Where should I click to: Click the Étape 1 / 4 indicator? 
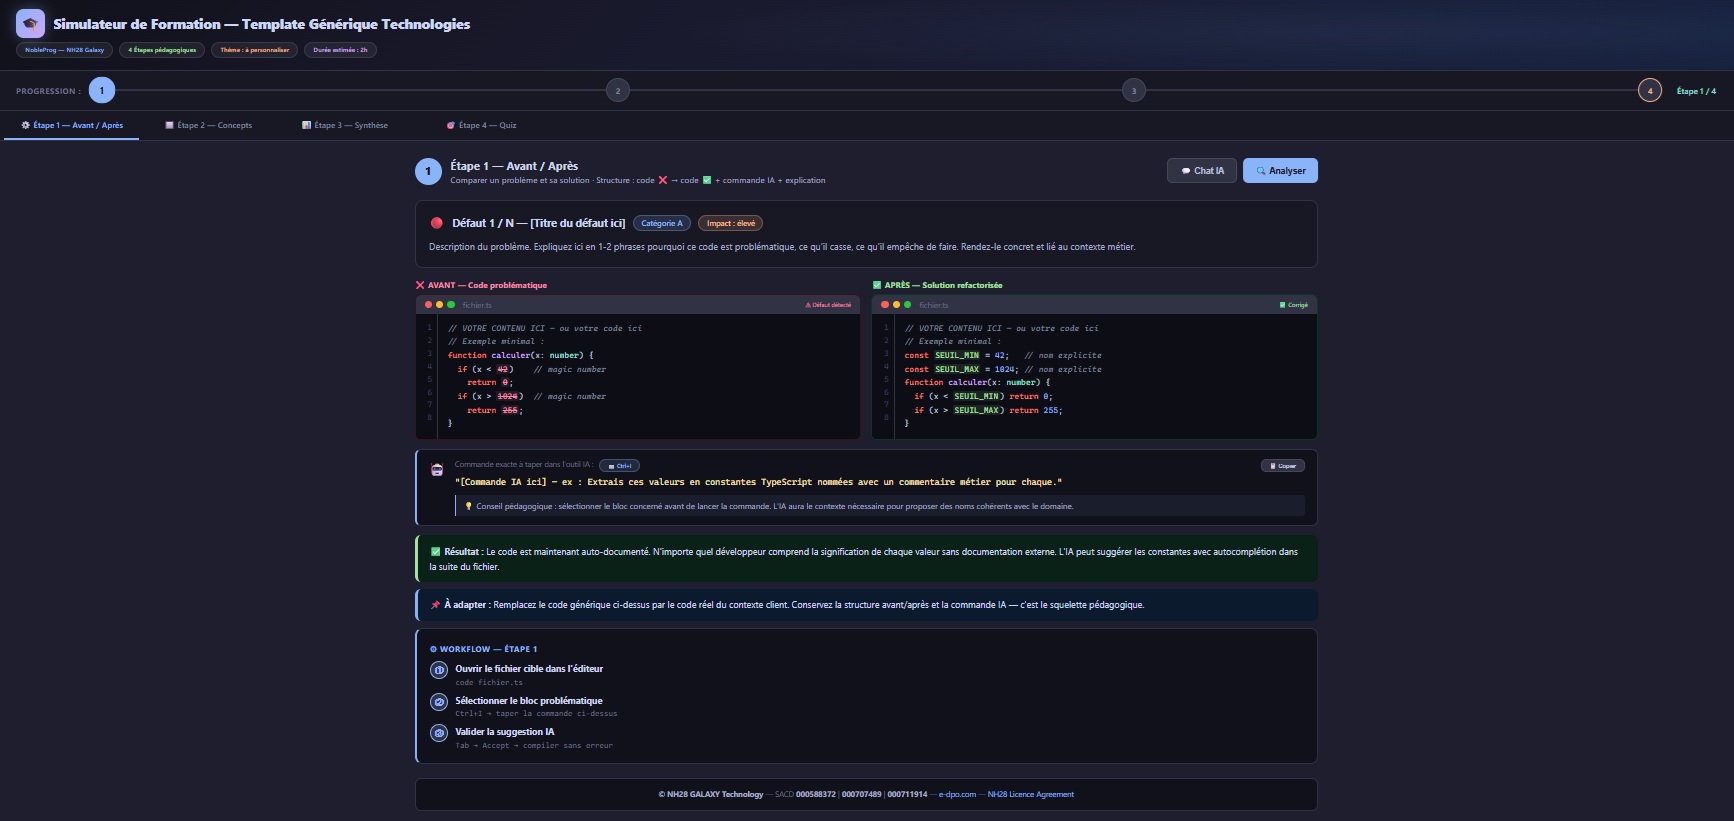(x=1696, y=91)
